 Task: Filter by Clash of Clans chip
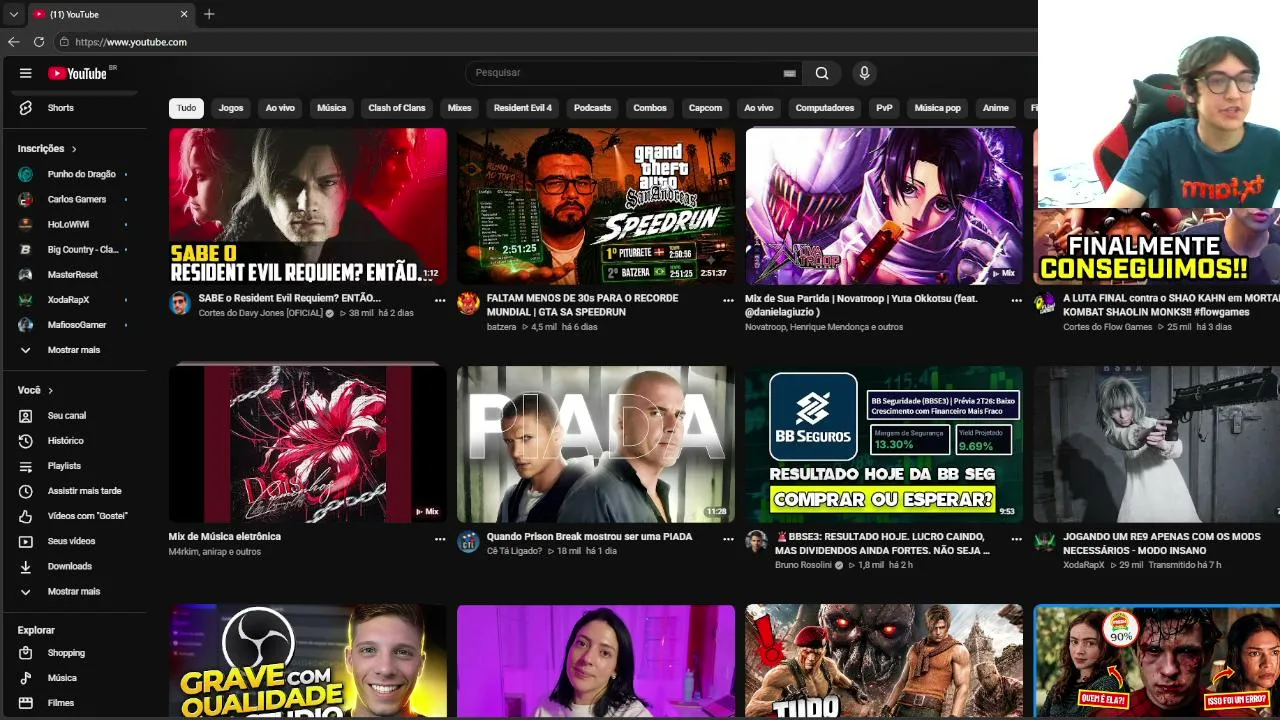pyautogui.click(x=397, y=108)
